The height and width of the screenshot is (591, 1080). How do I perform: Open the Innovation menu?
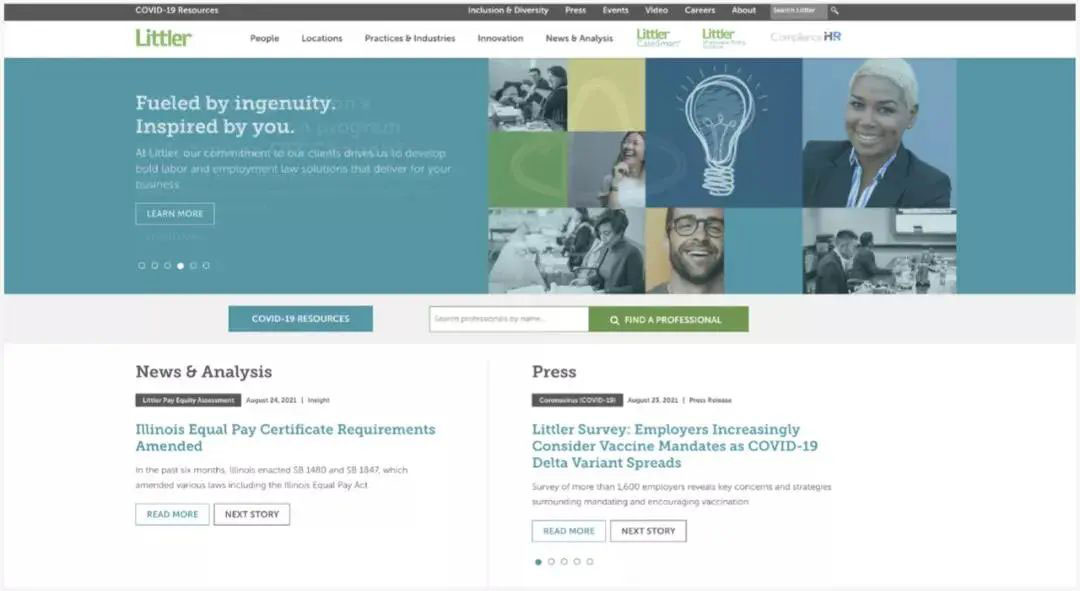tap(500, 39)
